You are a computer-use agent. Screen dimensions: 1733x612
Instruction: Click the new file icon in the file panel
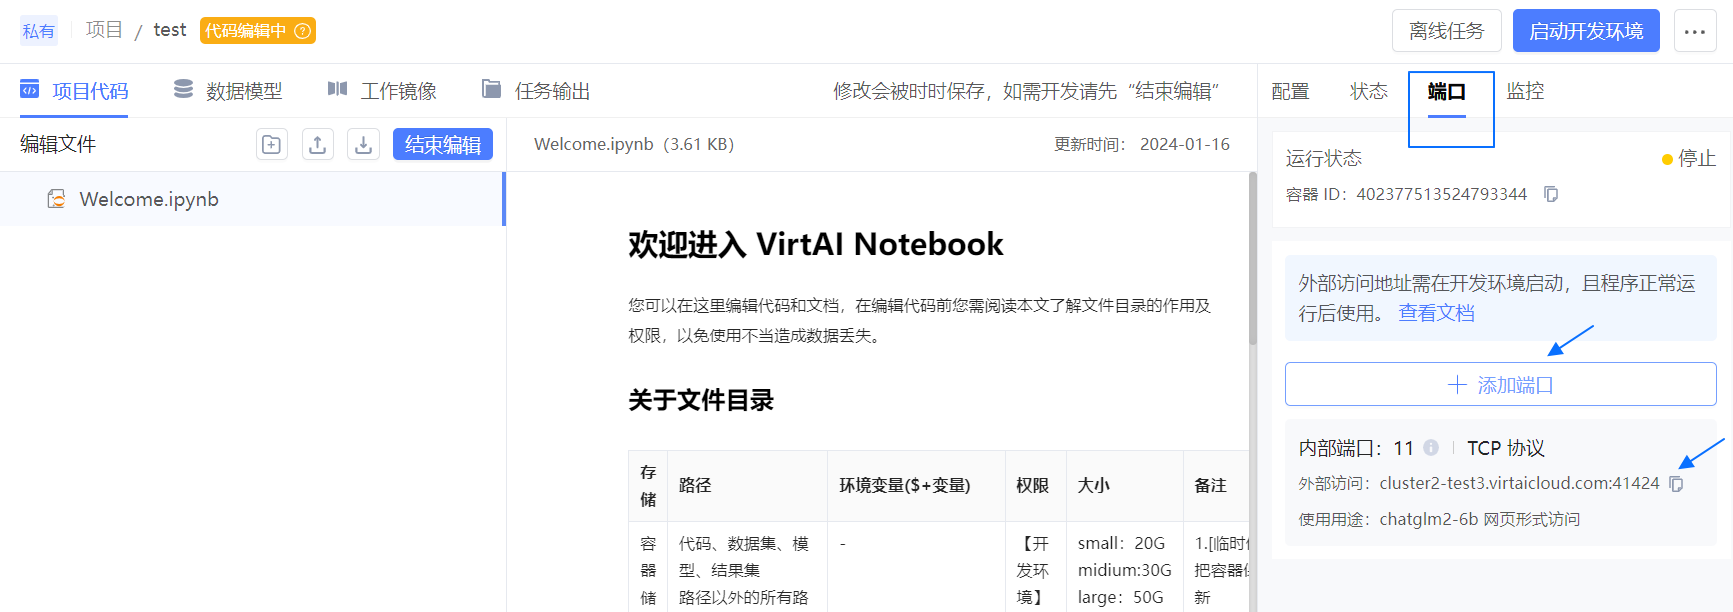pyautogui.click(x=271, y=144)
